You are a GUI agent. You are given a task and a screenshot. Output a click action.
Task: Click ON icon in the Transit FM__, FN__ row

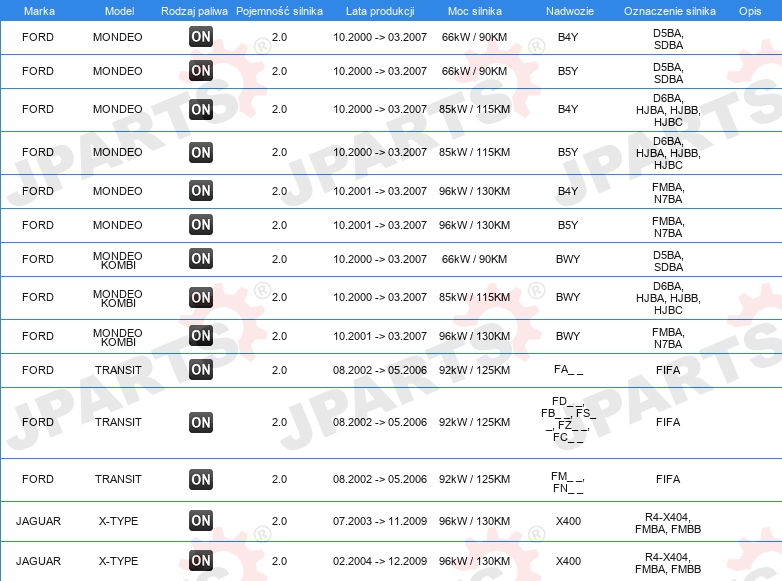[x=201, y=479]
